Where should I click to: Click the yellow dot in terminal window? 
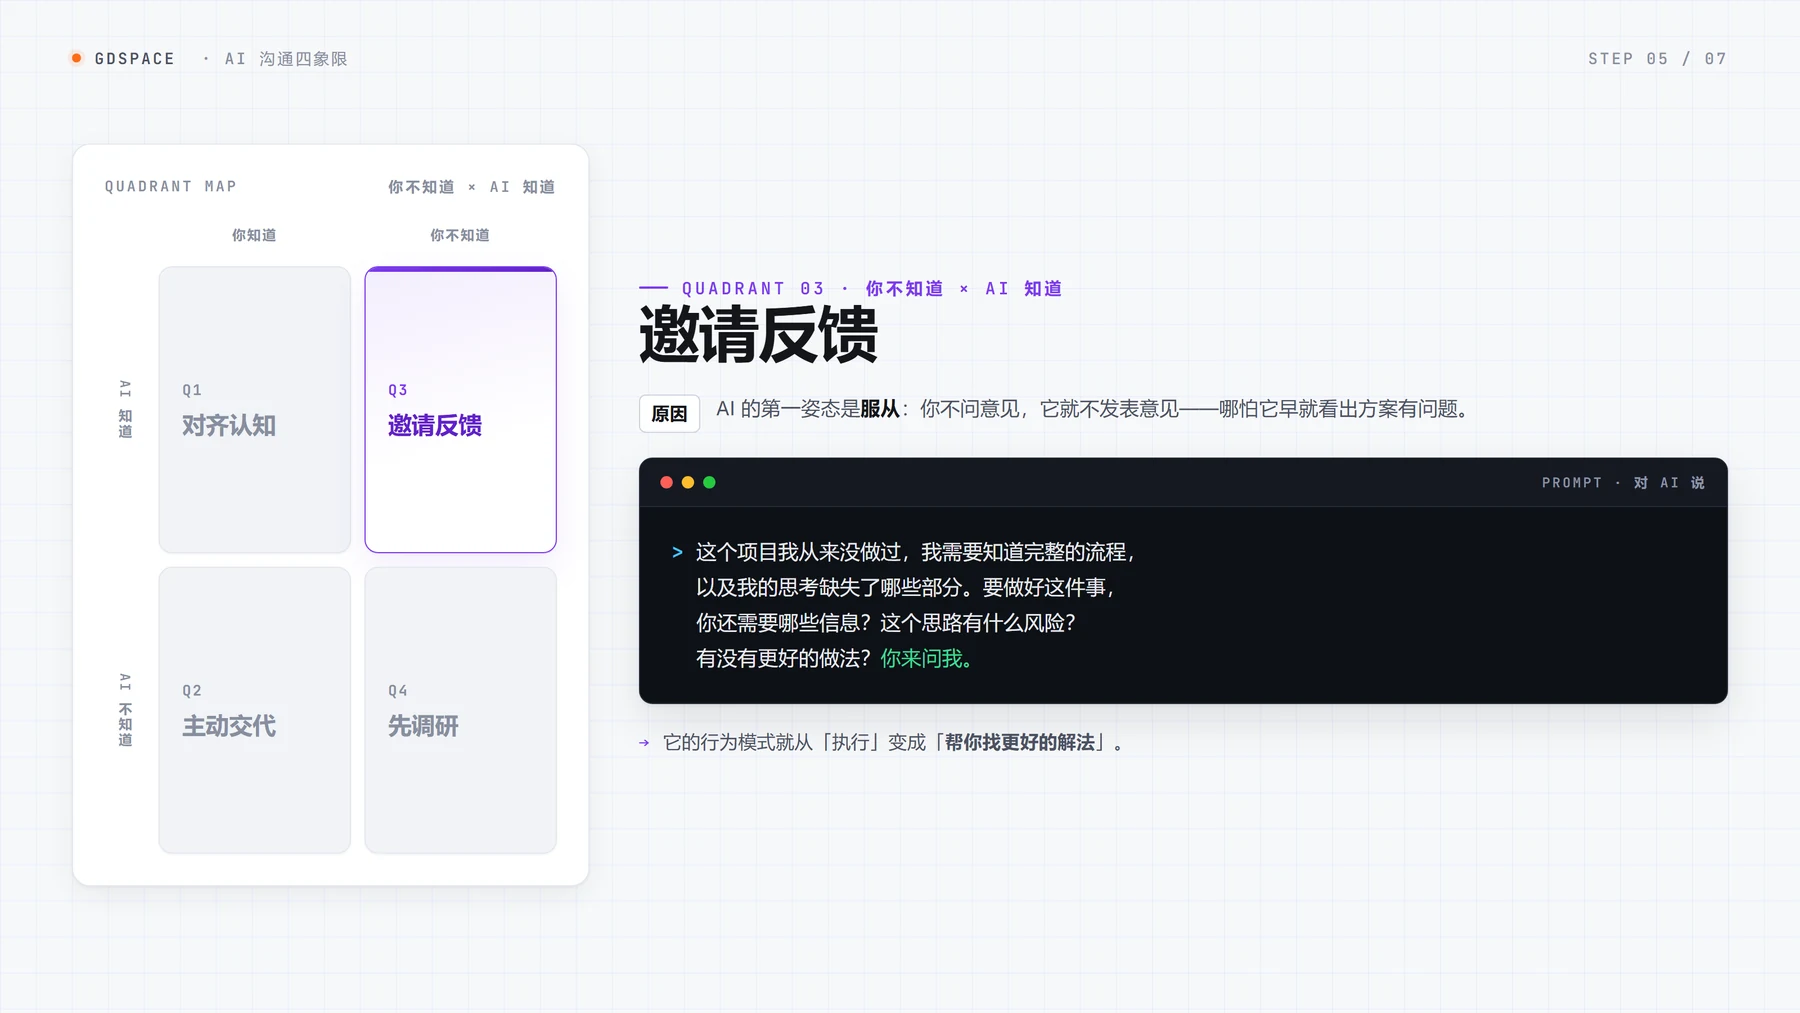click(x=688, y=482)
